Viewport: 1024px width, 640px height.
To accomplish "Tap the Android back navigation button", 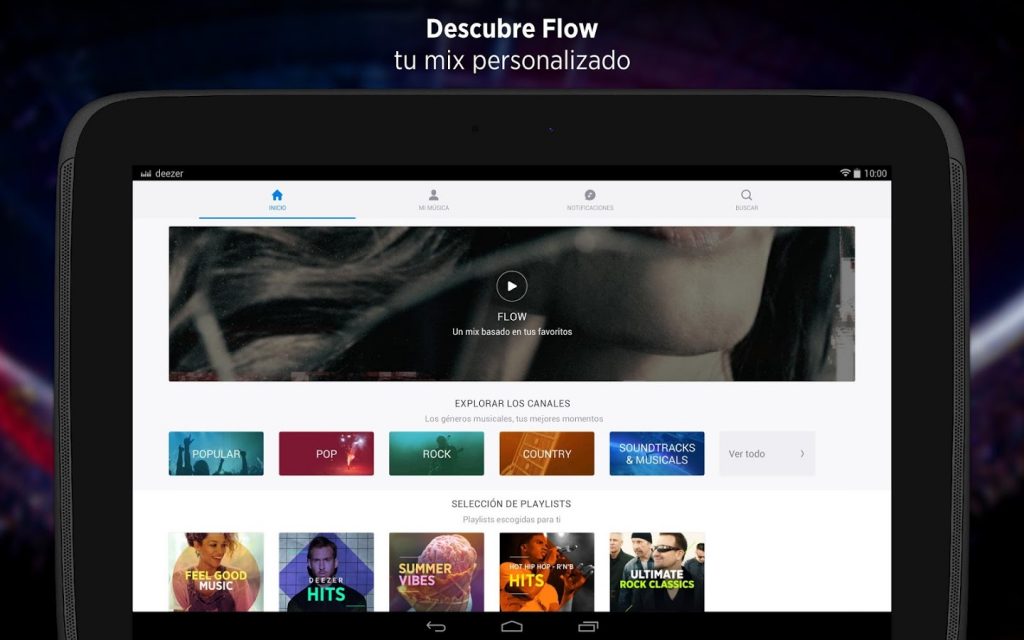I will click(436, 627).
